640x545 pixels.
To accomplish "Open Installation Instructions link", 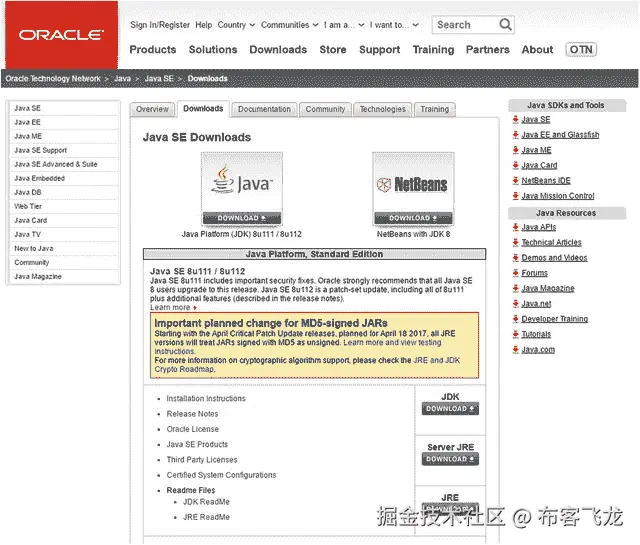I will pyautogui.click(x=206, y=398).
